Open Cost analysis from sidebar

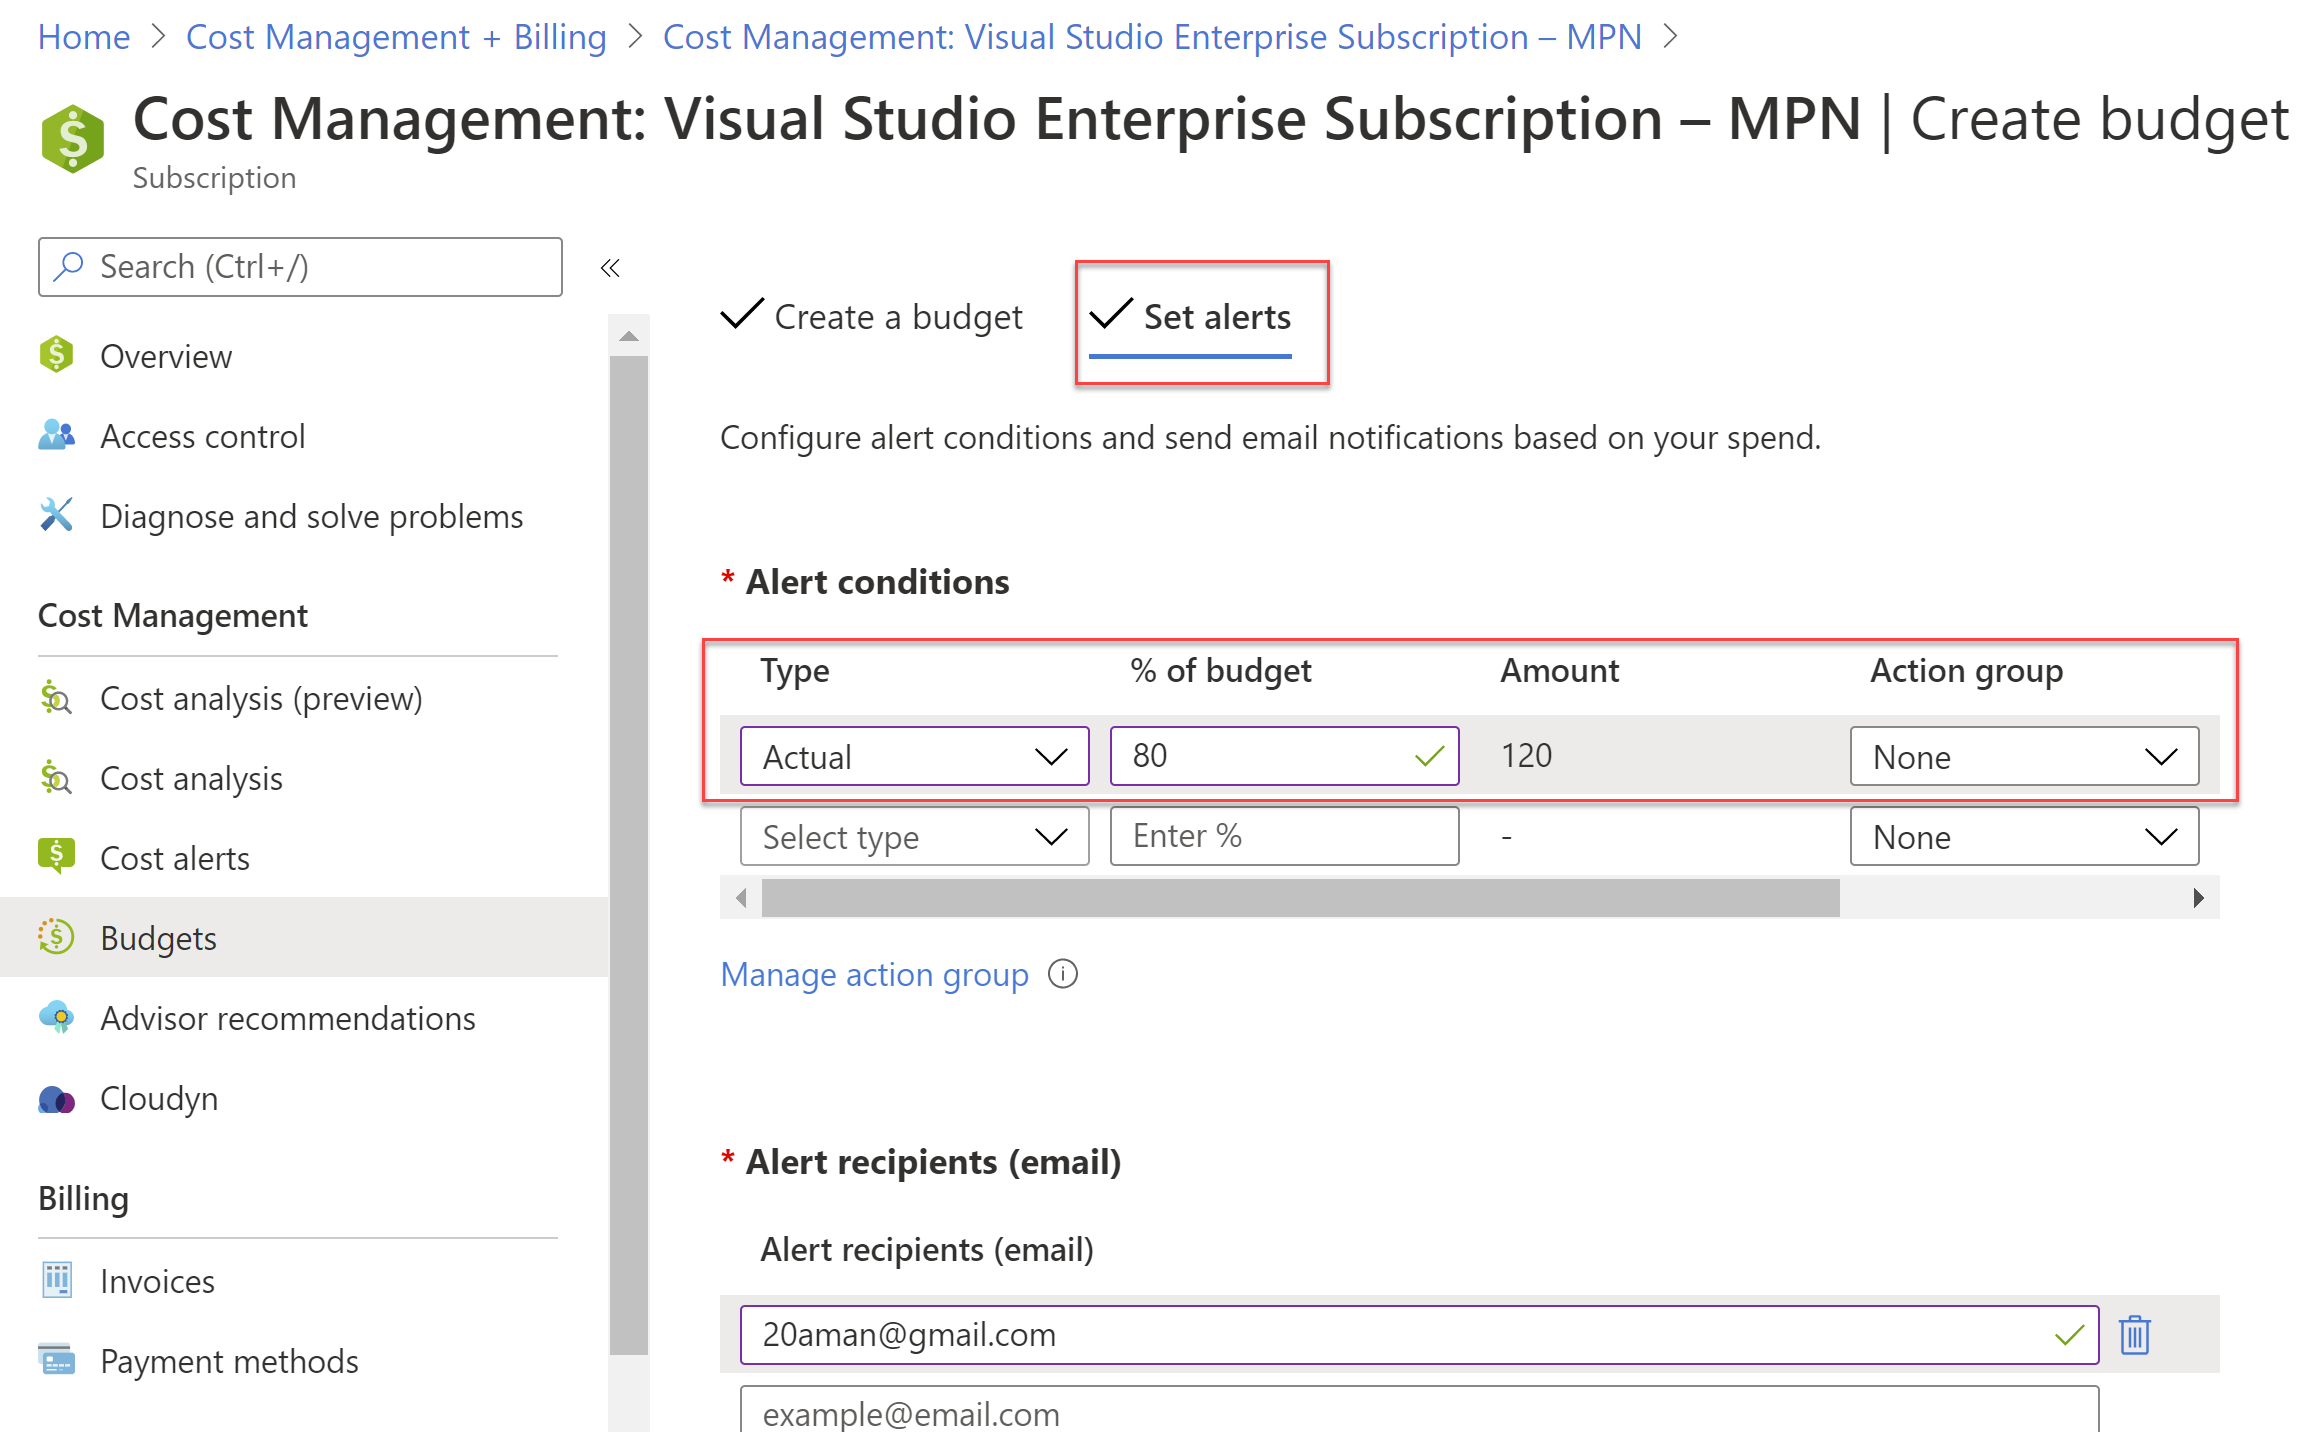click(x=191, y=778)
